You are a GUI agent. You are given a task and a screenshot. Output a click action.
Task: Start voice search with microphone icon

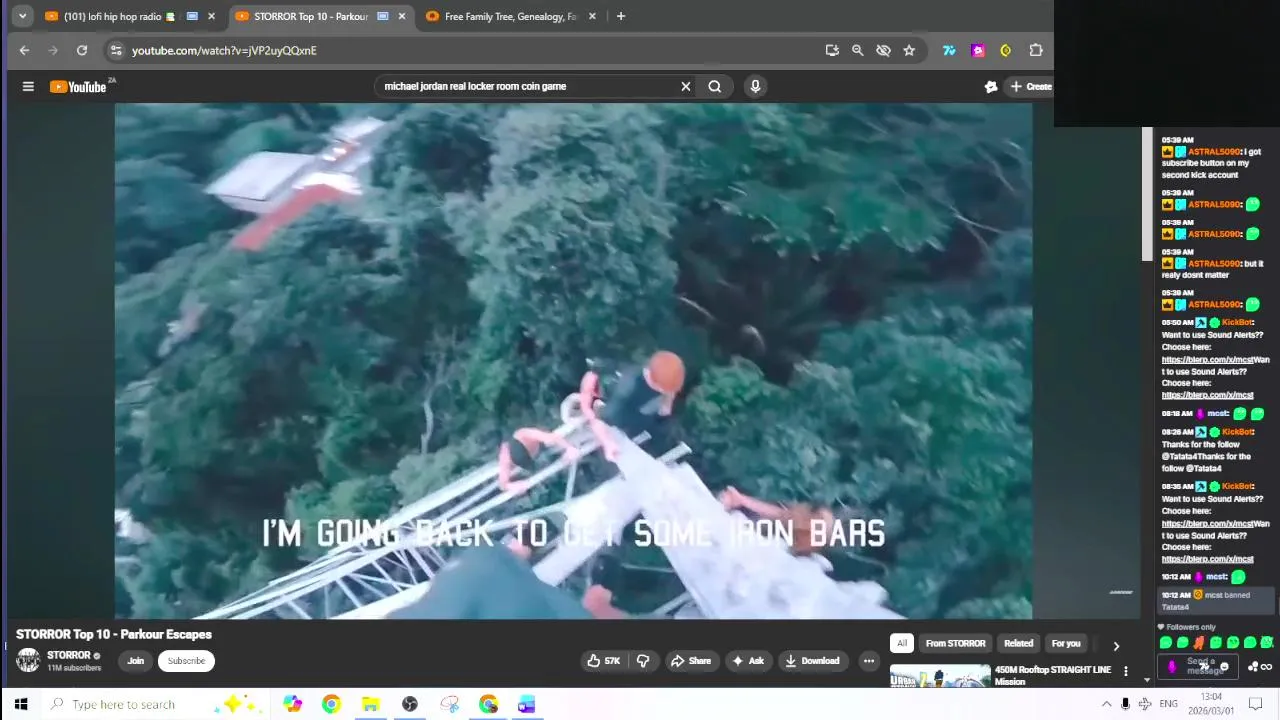coord(755,86)
